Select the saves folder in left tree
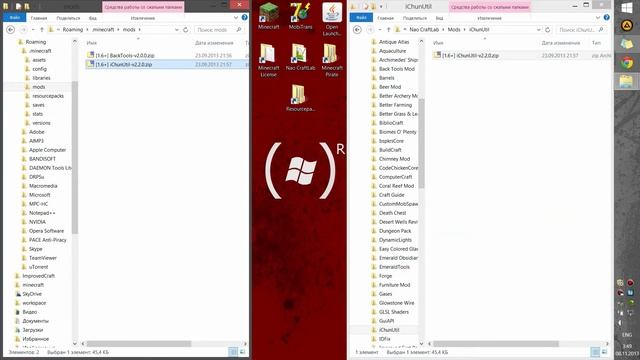 pyautogui.click(x=38, y=105)
